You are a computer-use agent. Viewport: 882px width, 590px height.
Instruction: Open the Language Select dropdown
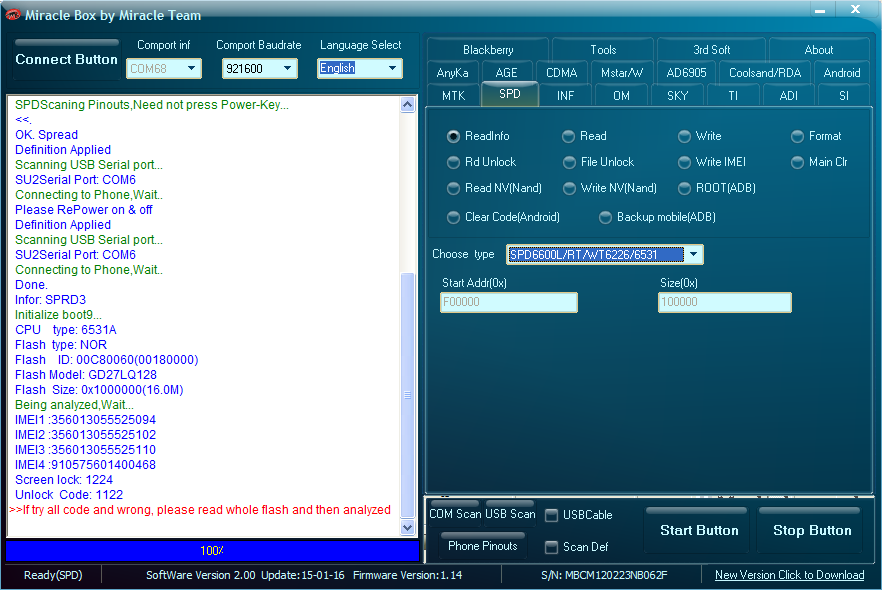click(x=359, y=69)
